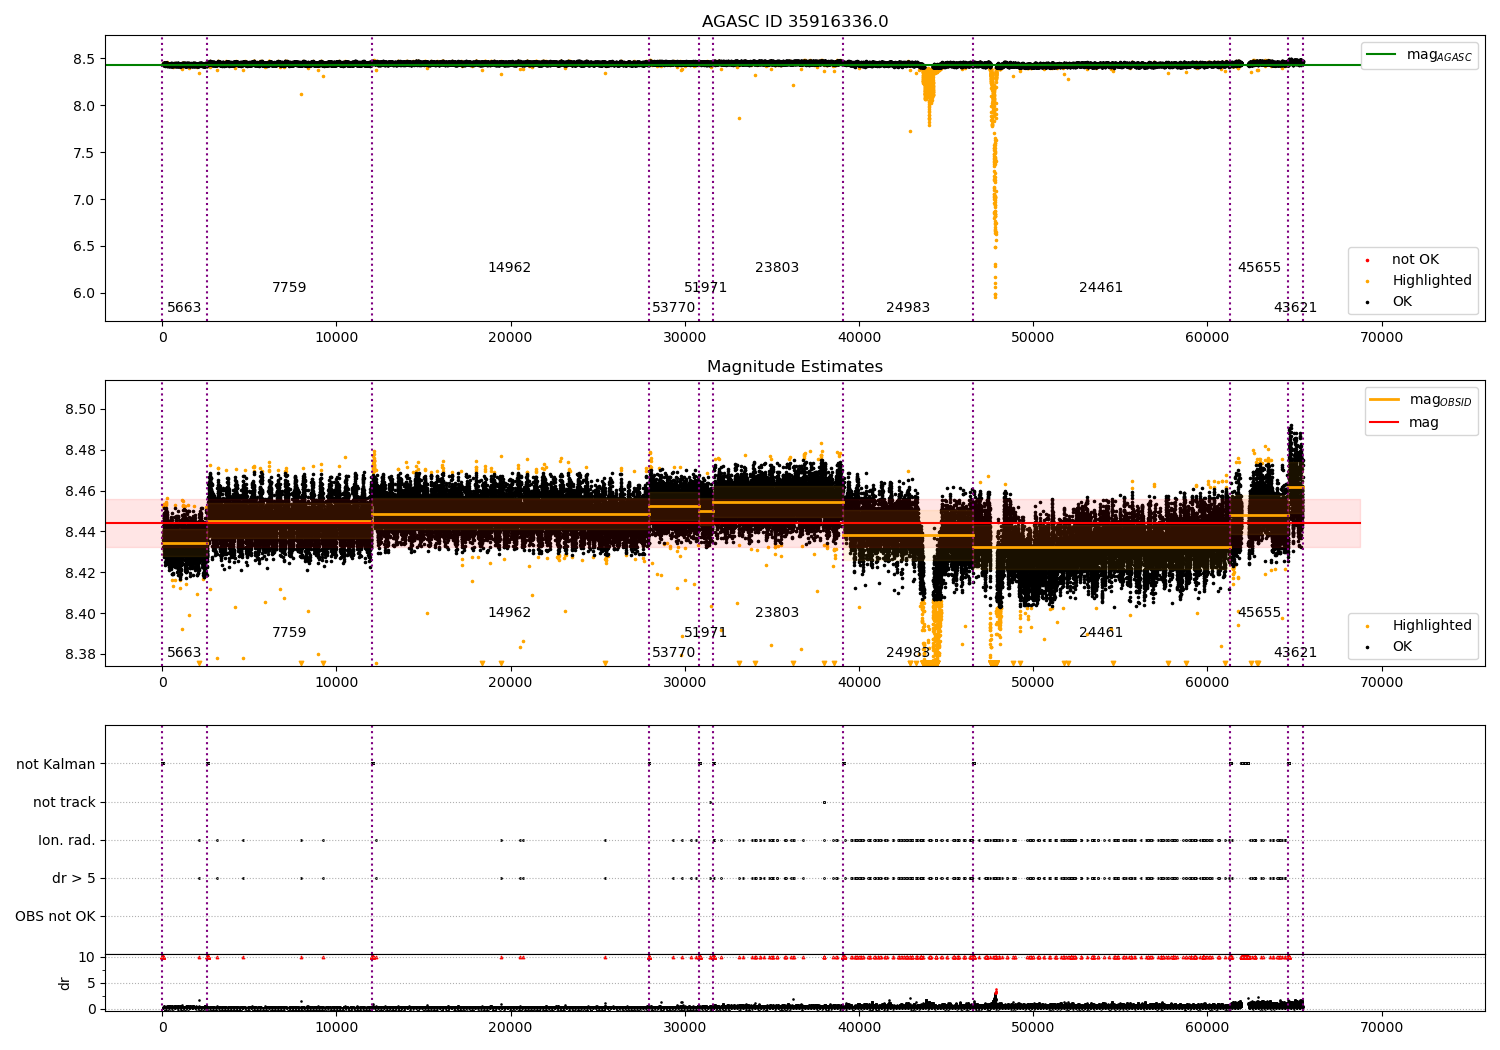Screen dimensions: 1500x1050
Task: Click 'Highlighted' in the middle panel legend
Action: 1432,626
